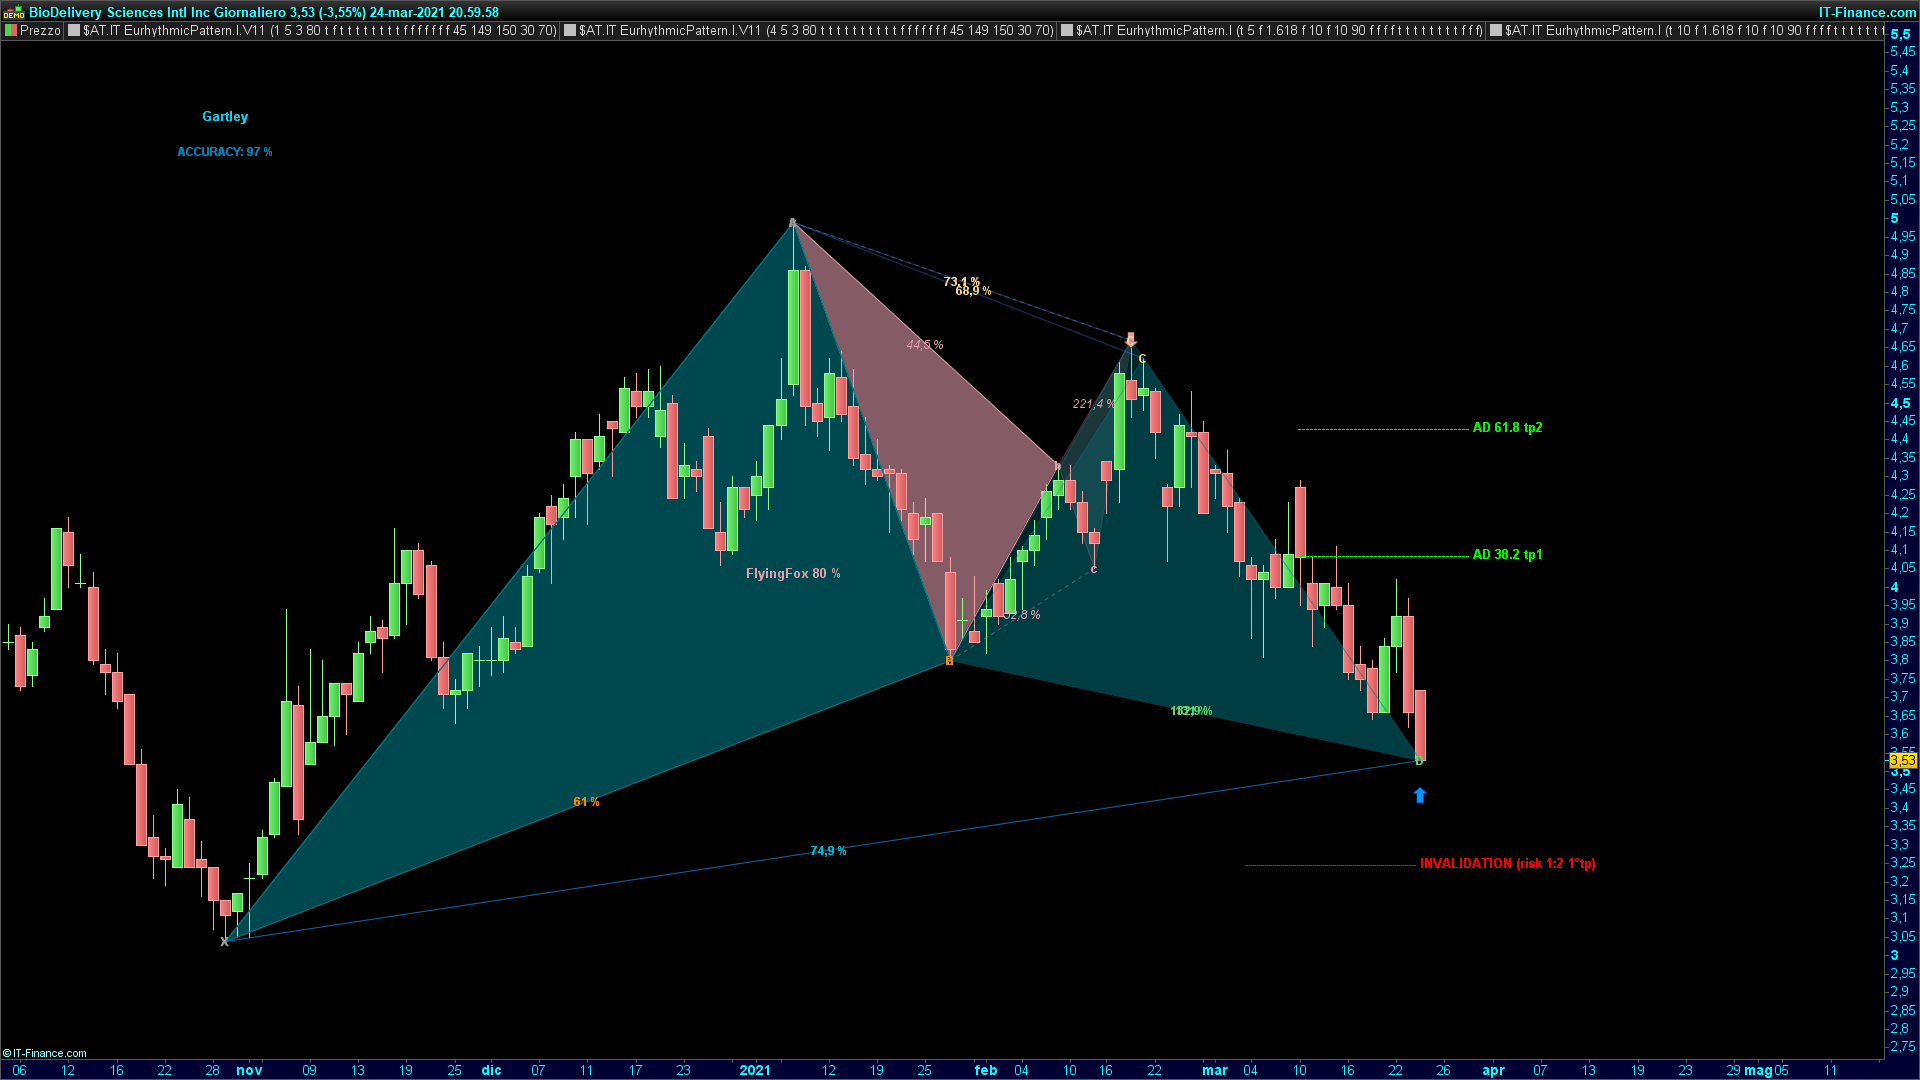This screenshot has height=1080, width=1920.
Task: Click the ©IT-Finance.com copyright link at bottom left
Action: click(45, 1053)
